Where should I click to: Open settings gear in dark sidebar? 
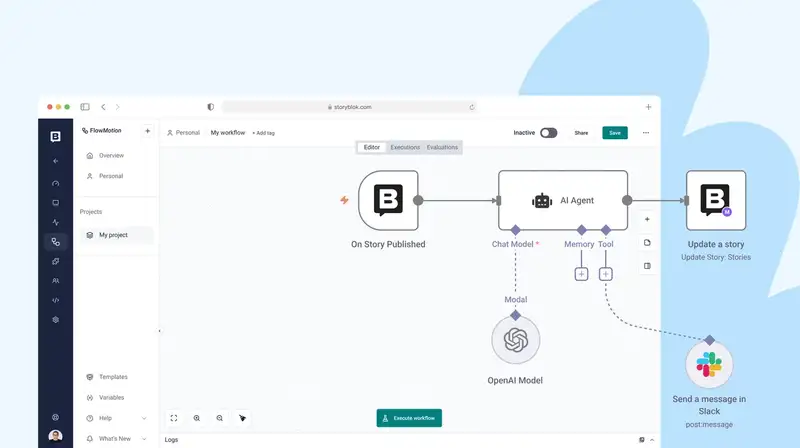55,319
